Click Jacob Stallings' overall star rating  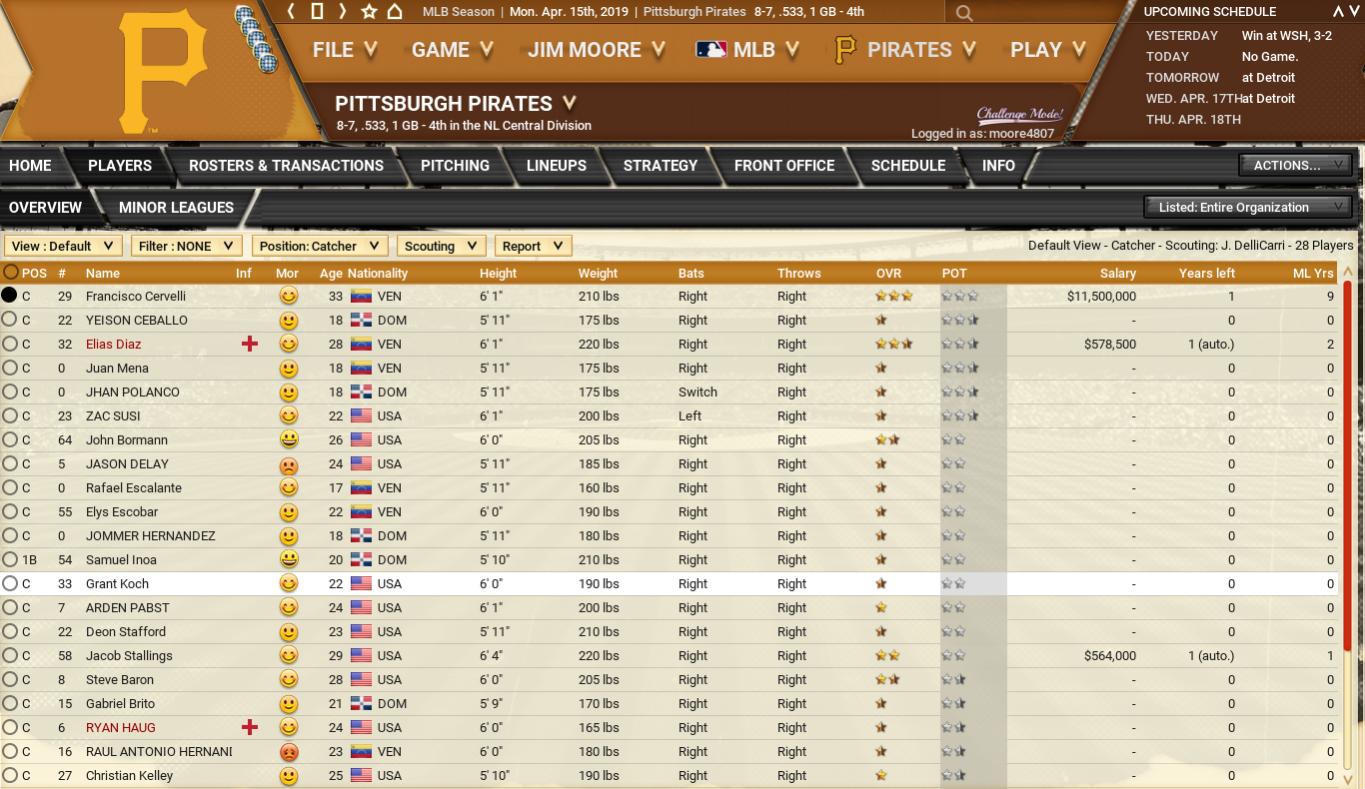(887, 656)
